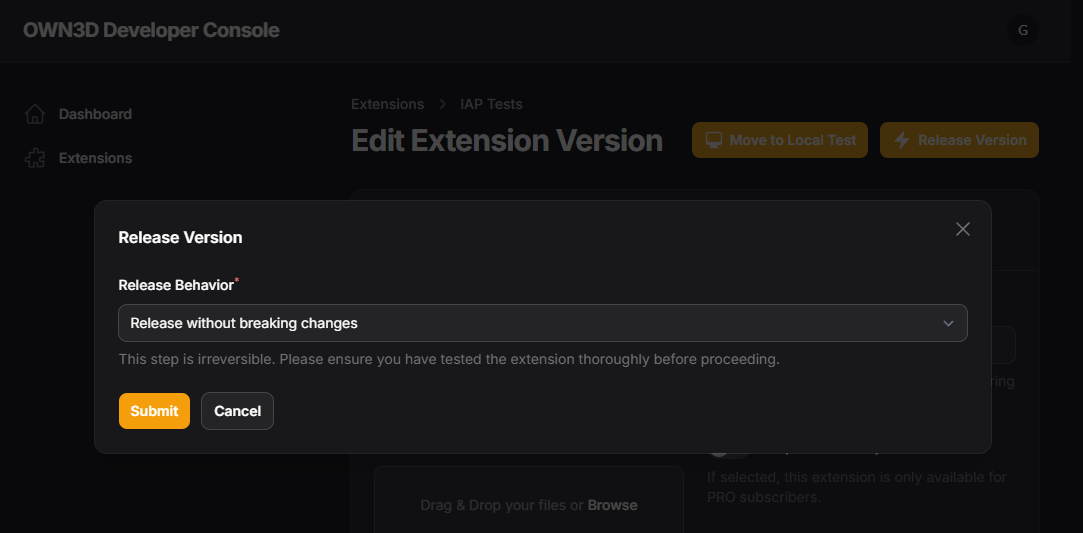Viewport: 1083px width, 533px height.
Task: Open Dashboard from the sidebar menu
Action: coord(95,114)
